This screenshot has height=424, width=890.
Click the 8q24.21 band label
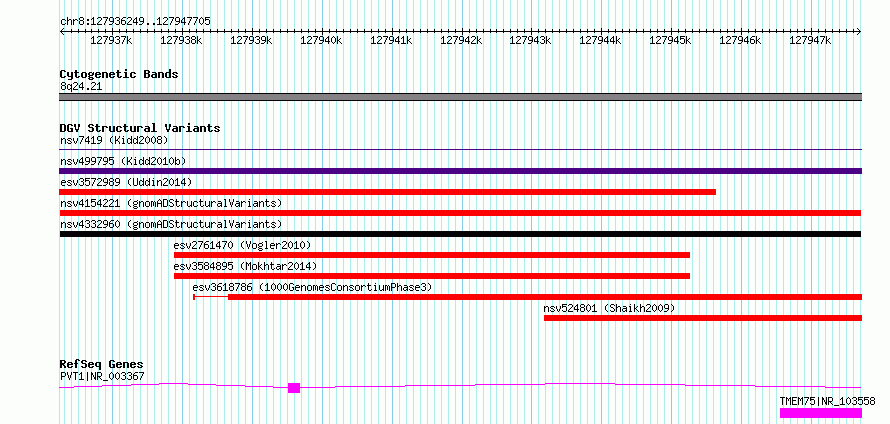(81, 87)
